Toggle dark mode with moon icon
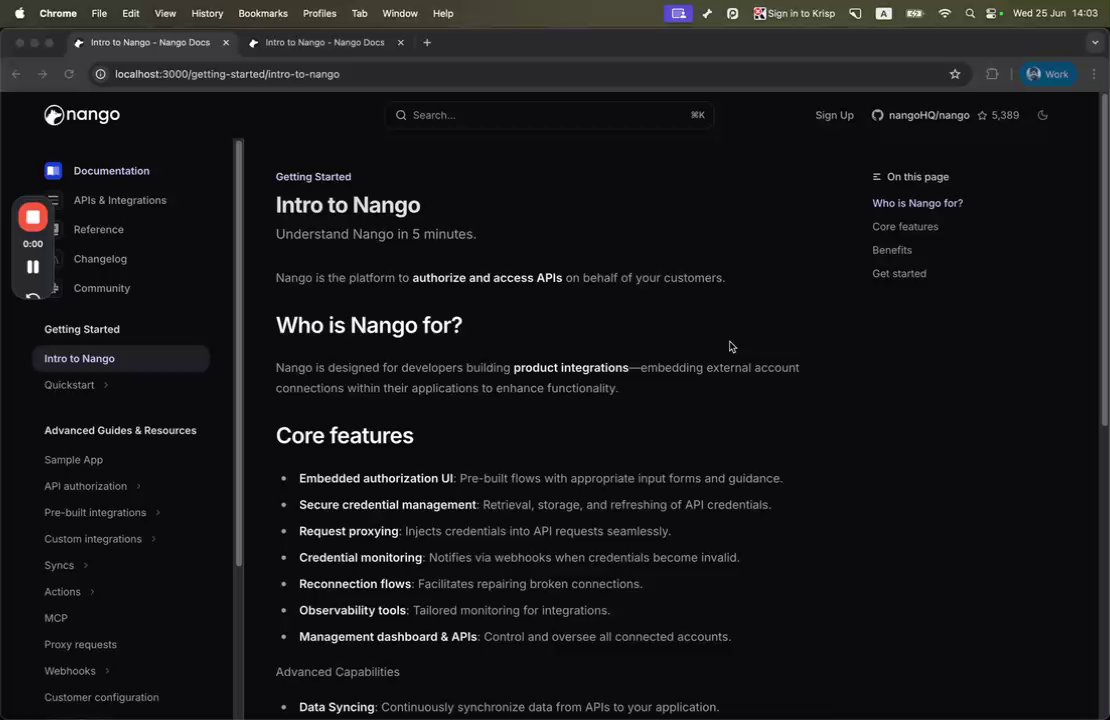 [x=1043, y=115]
